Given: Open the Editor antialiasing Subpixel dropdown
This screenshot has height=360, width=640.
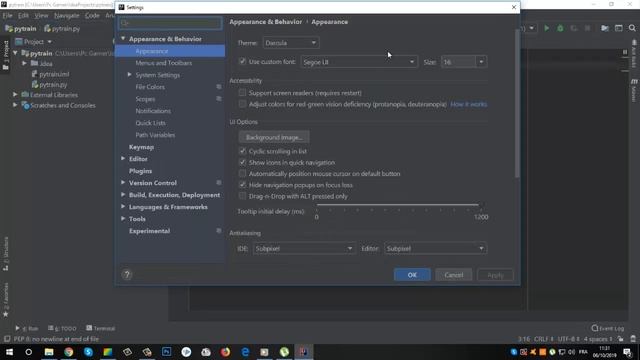Looking at the screenshot, I should (435, 248).
